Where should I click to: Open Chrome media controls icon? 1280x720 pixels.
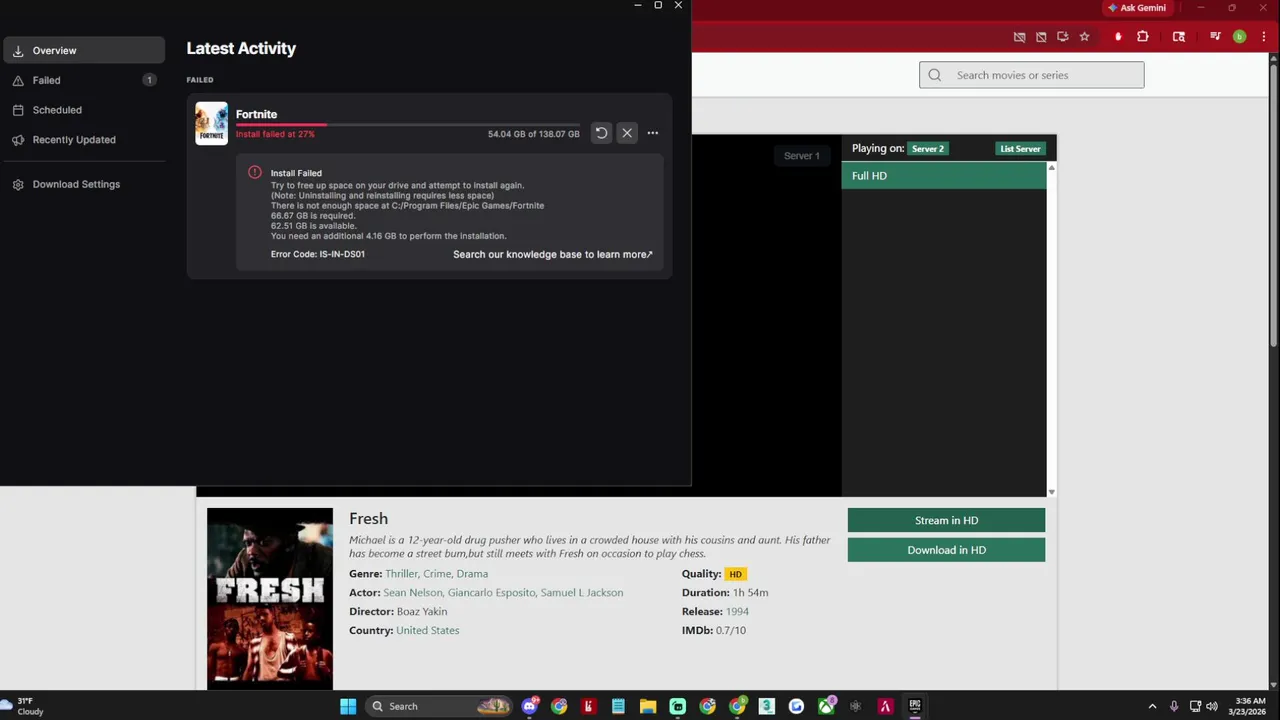click(1215, 37)
